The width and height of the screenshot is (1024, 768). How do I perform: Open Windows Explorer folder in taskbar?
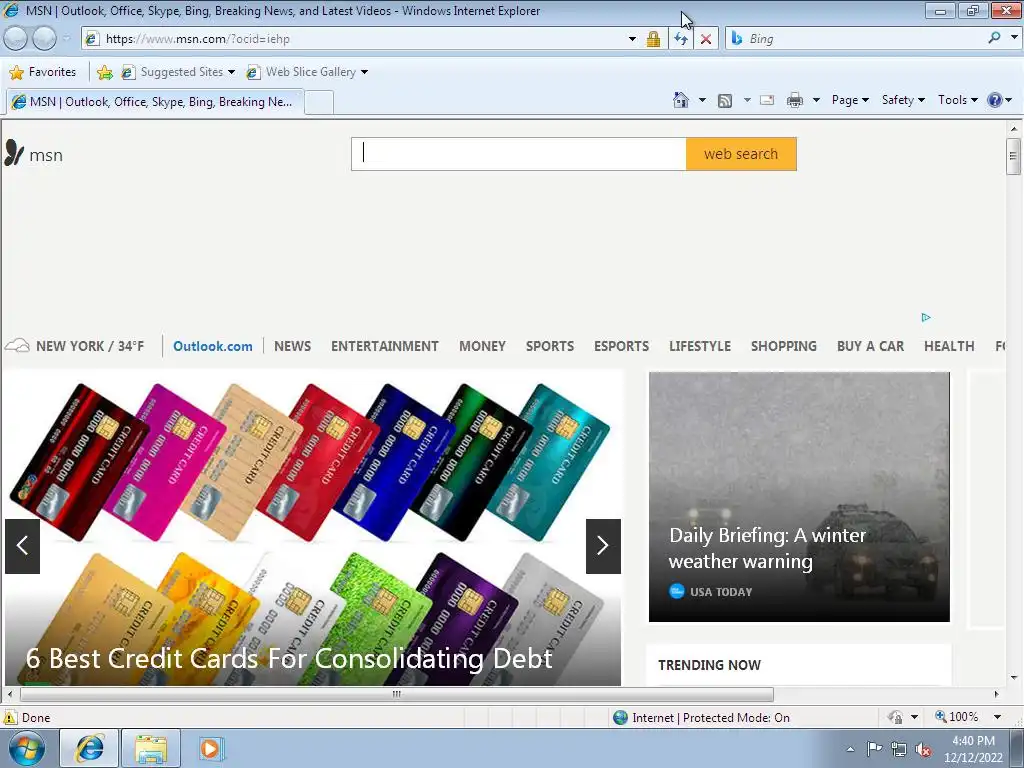pos(151,748)
